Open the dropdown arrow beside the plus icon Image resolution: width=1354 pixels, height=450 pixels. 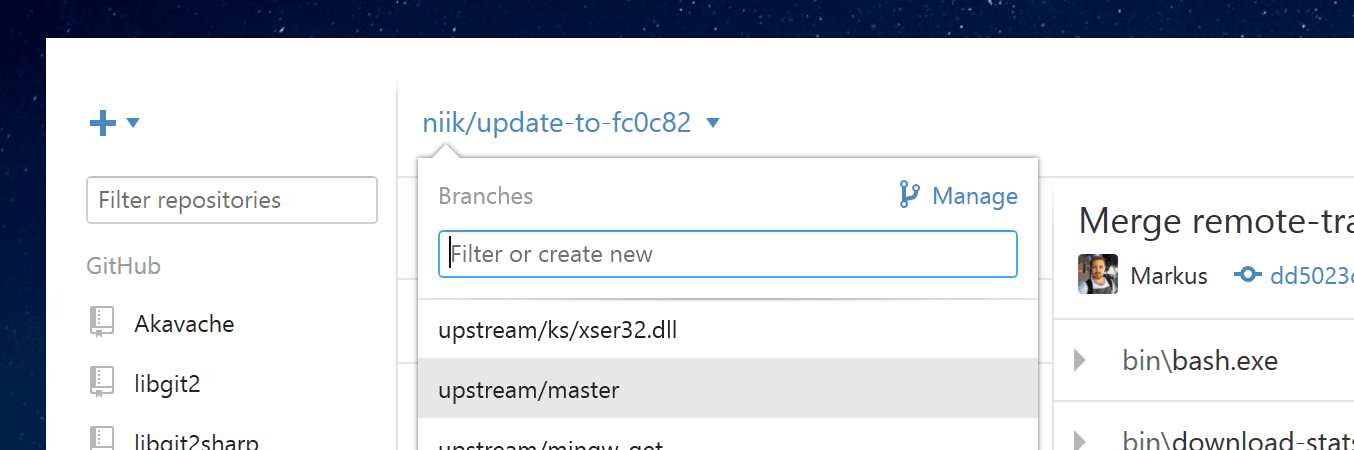(x=133, y=123)
